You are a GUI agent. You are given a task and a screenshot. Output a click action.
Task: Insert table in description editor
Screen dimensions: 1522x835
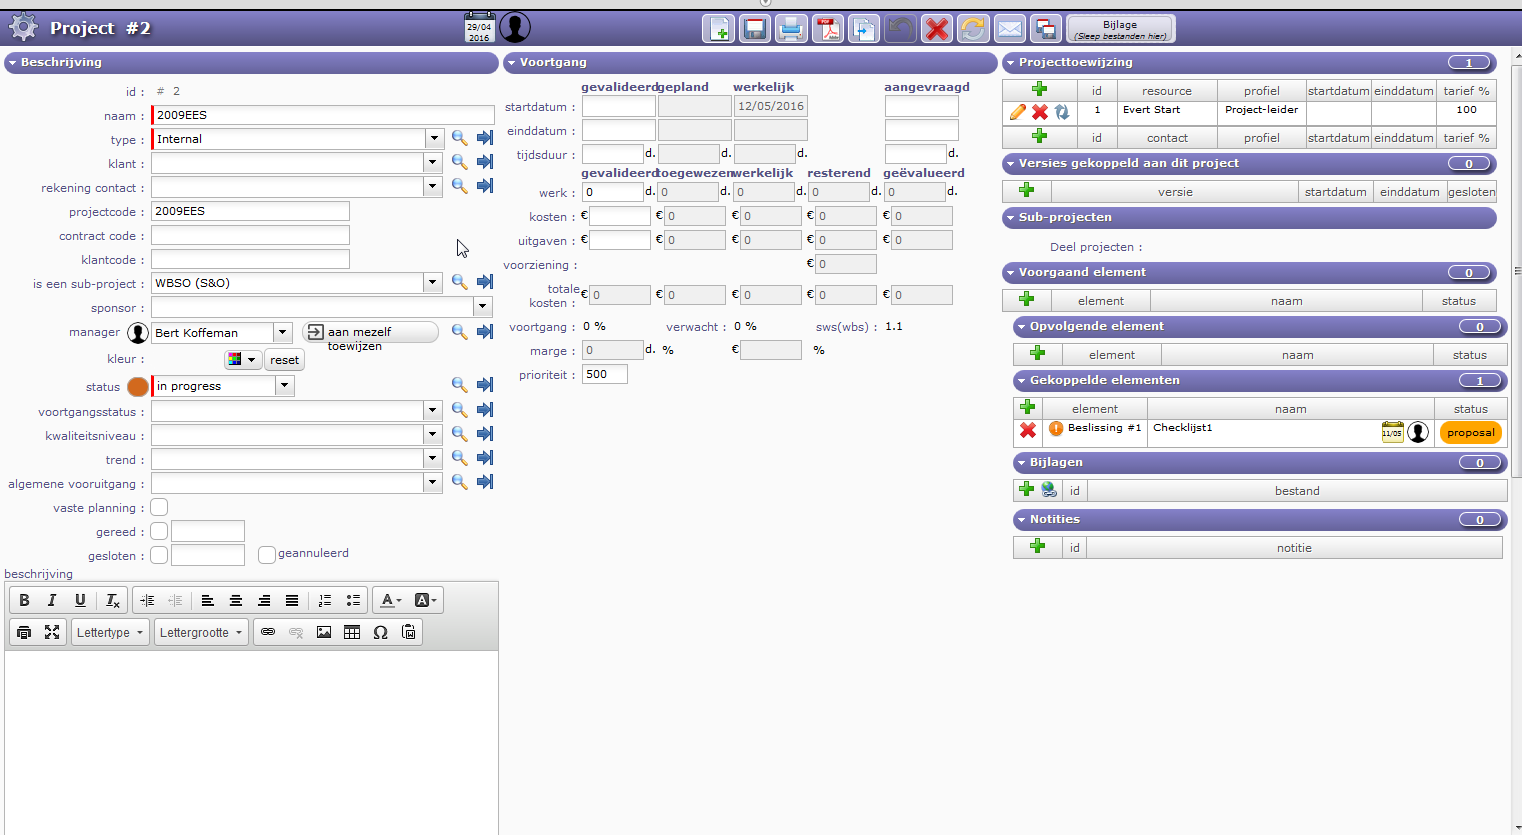(352, 632)
